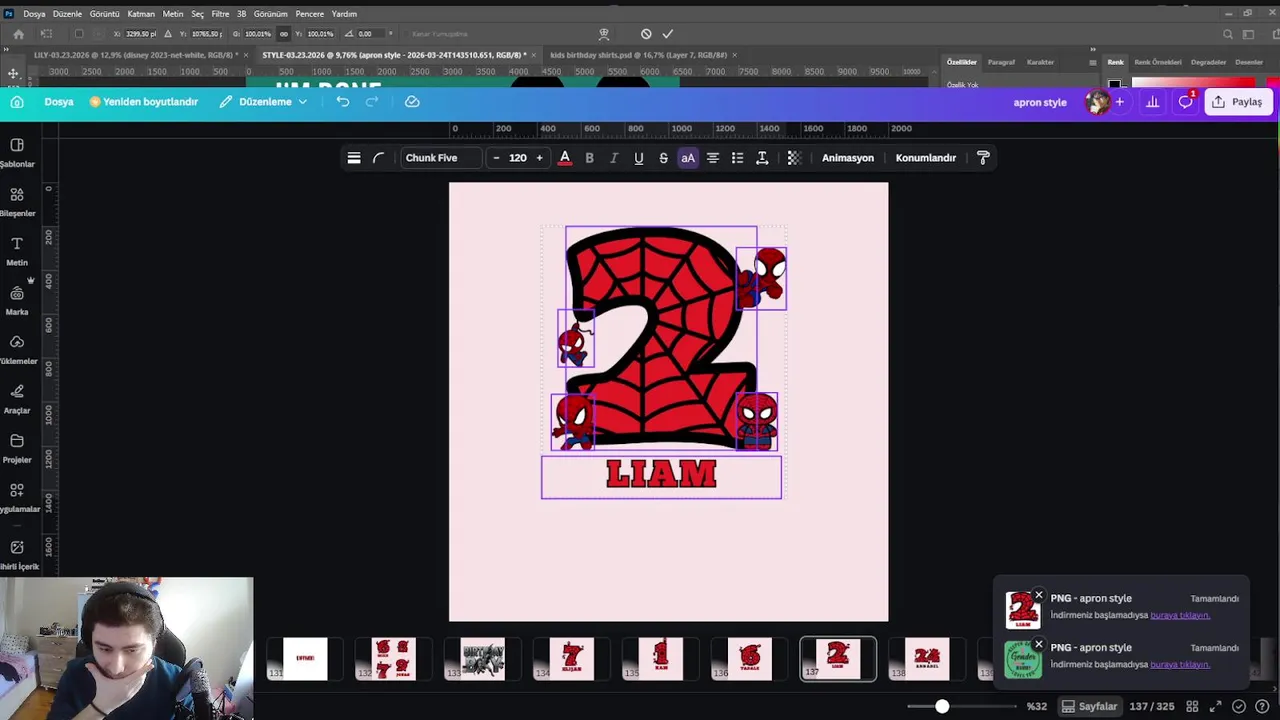Open Photoshop Filtre menu
The height and width of the screenshot is (720, 1280).
[x=220, y=14]
